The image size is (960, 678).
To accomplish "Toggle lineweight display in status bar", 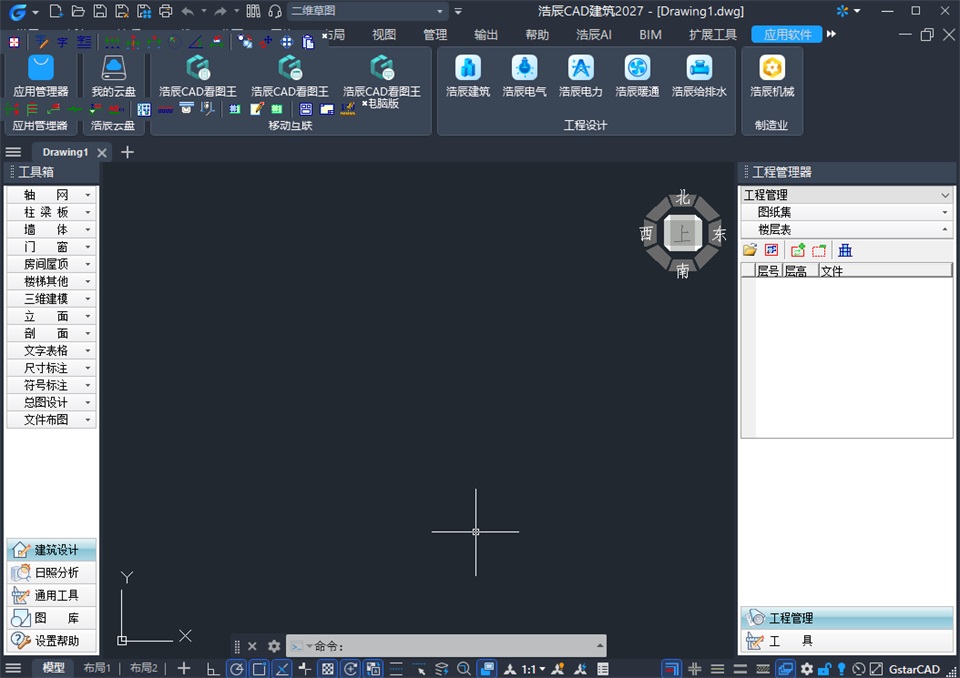I will [x=396, y=669].
